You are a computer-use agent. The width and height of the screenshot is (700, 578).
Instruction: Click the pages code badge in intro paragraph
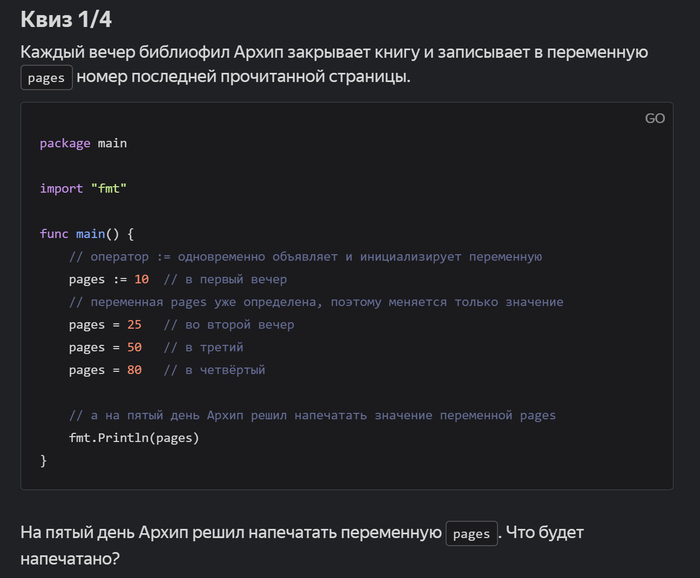click(47, 79)
